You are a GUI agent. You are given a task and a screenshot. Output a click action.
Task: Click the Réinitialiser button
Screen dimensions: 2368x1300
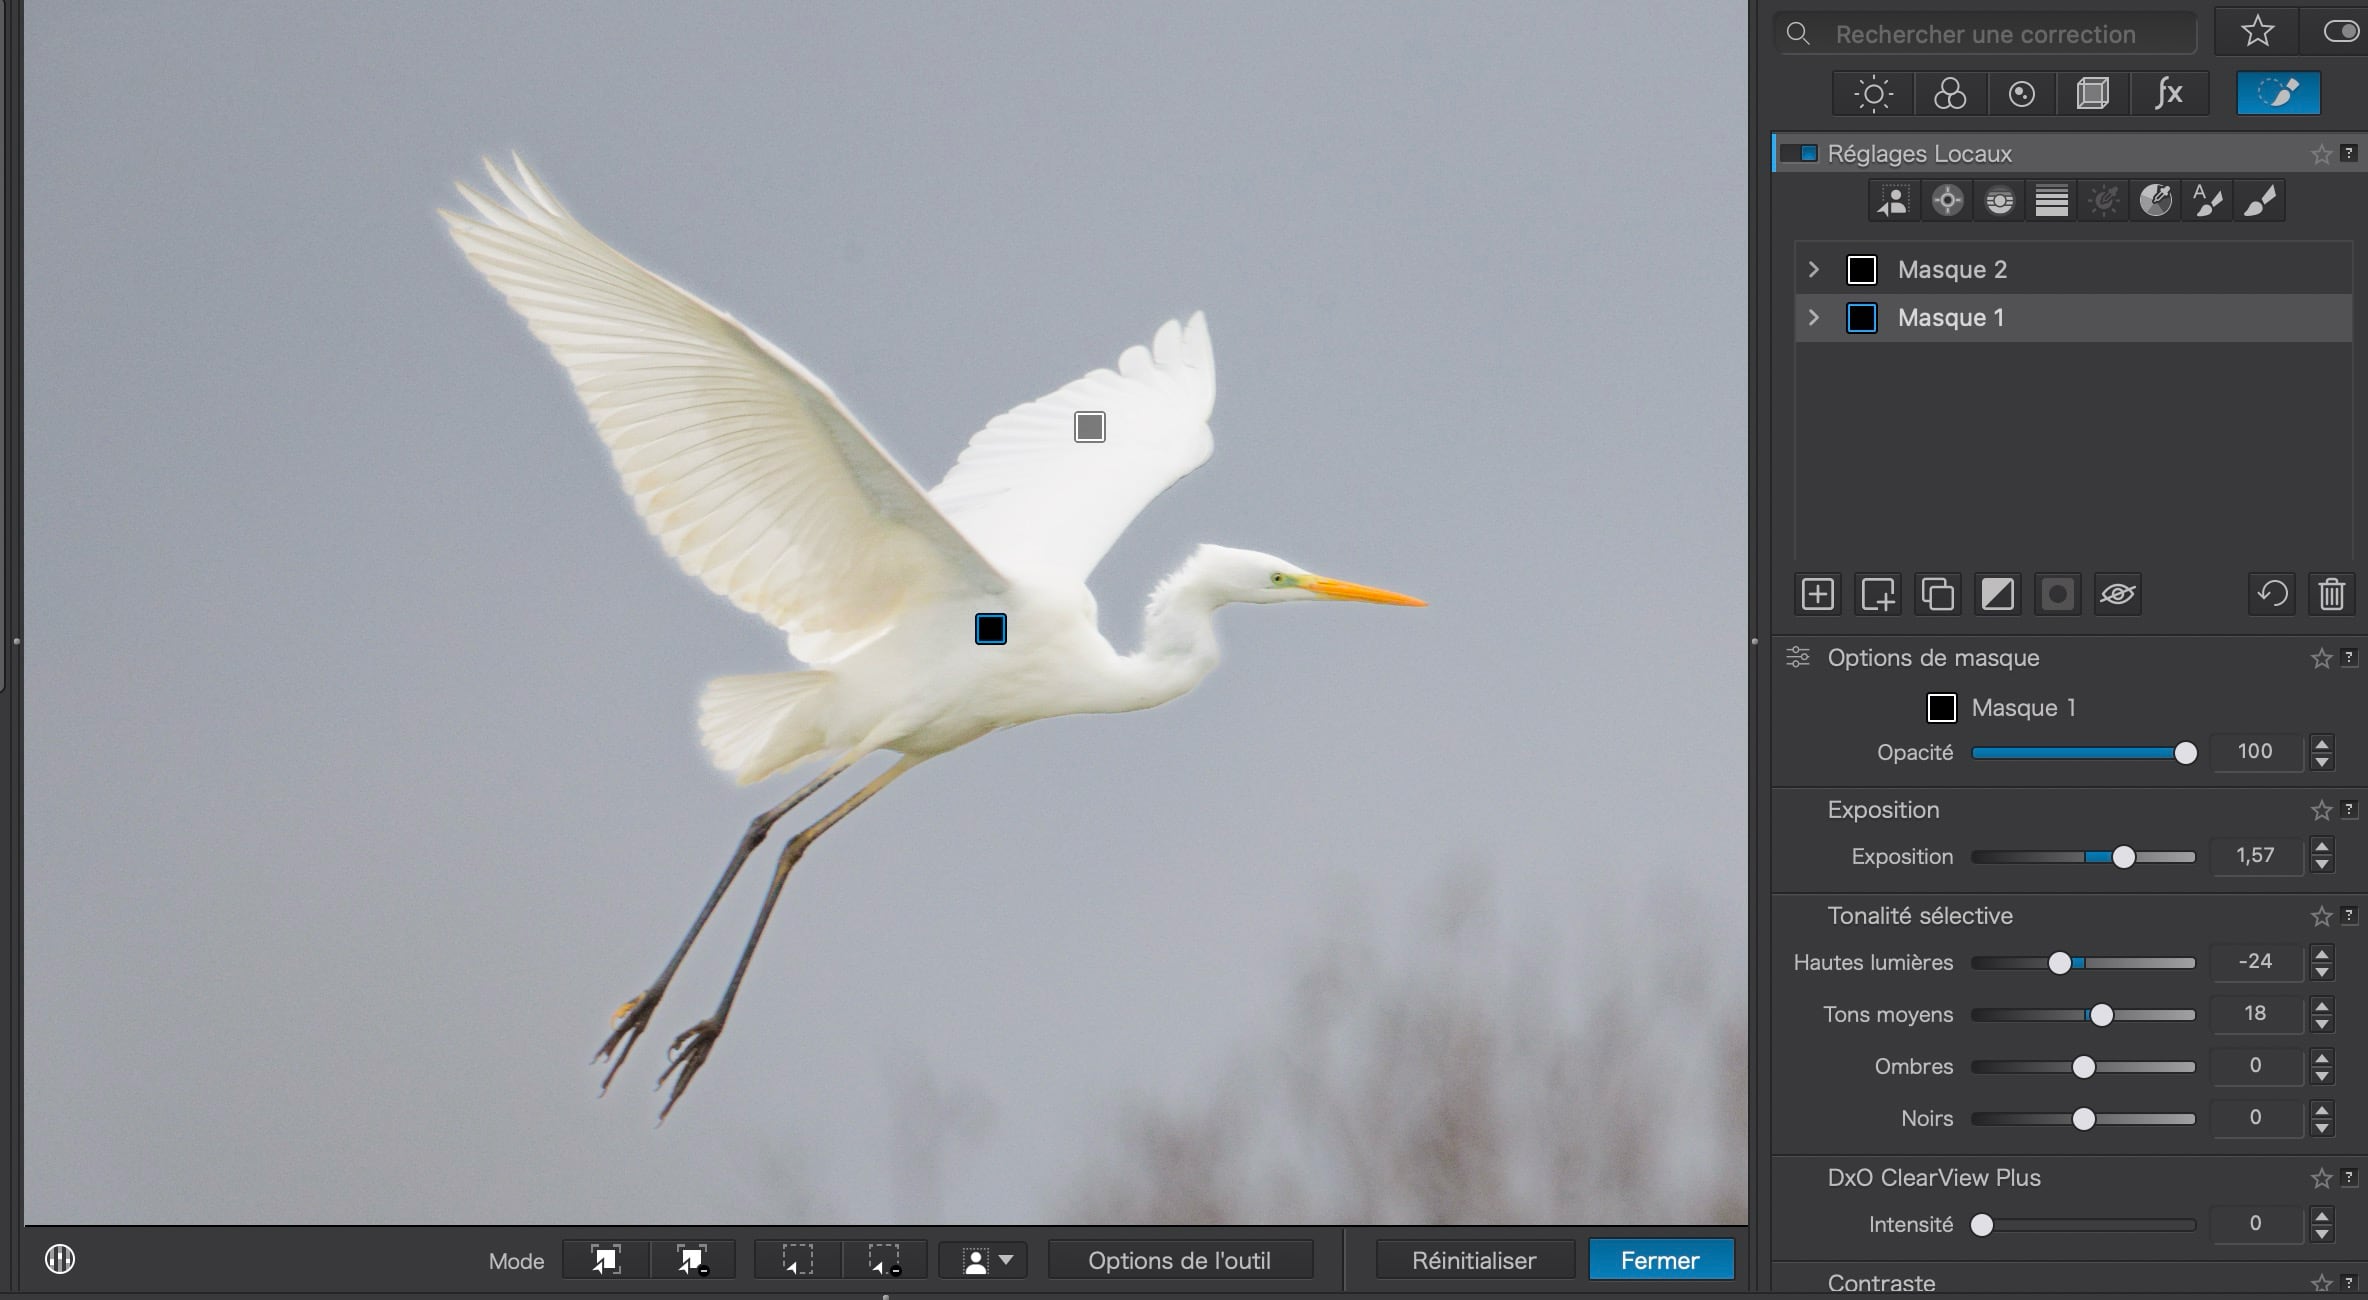point(1474,1260)
